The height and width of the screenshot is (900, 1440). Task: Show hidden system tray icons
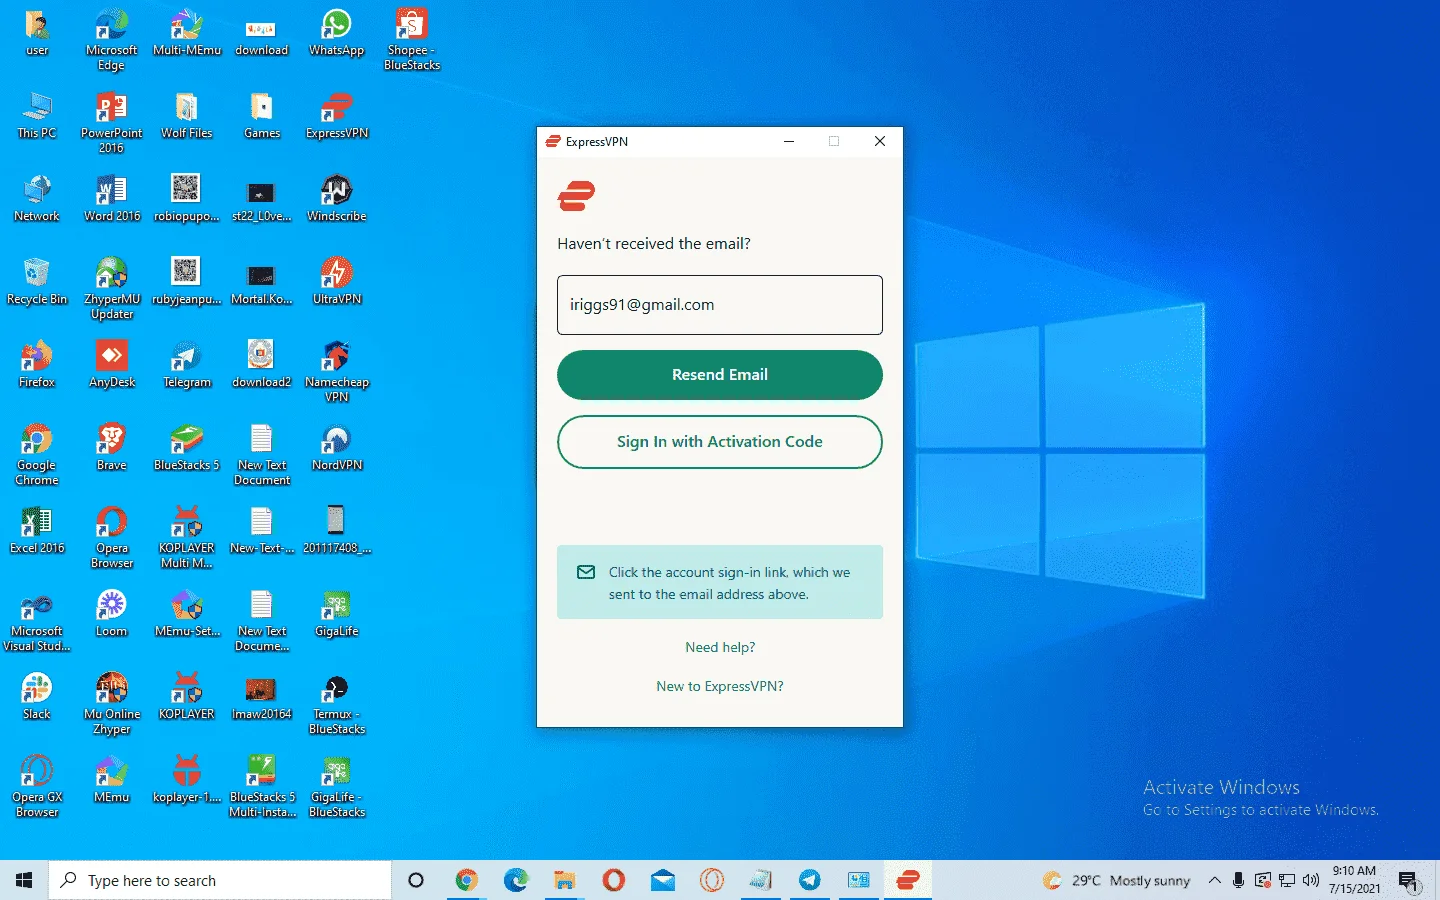click(x=1214, y=880)
